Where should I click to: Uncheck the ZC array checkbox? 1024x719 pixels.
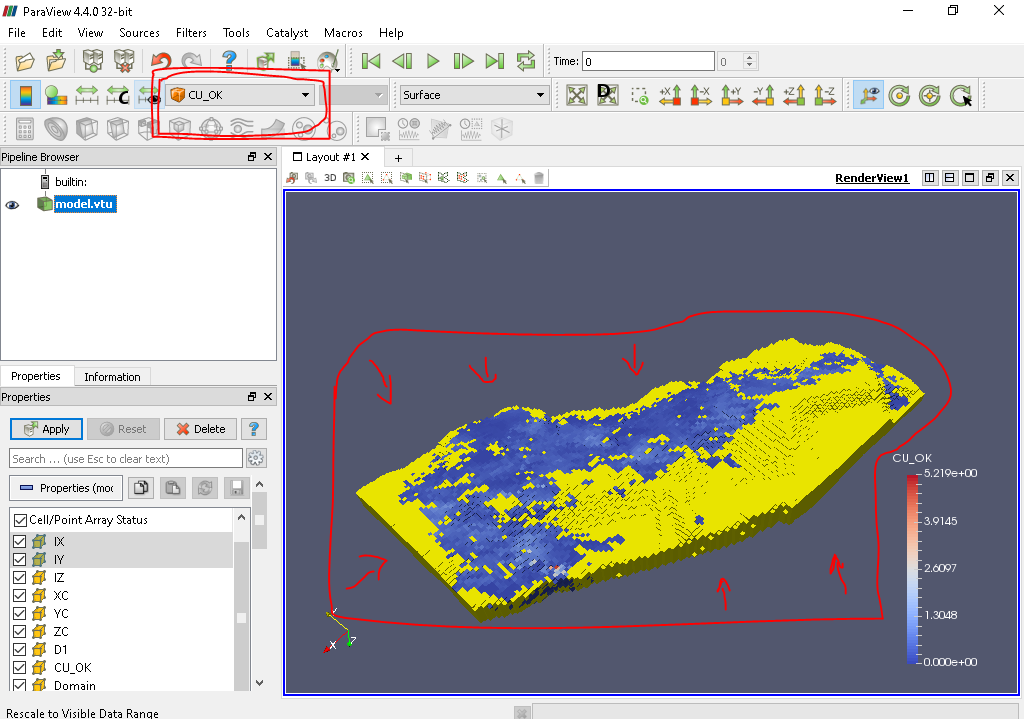pos(20,631)
